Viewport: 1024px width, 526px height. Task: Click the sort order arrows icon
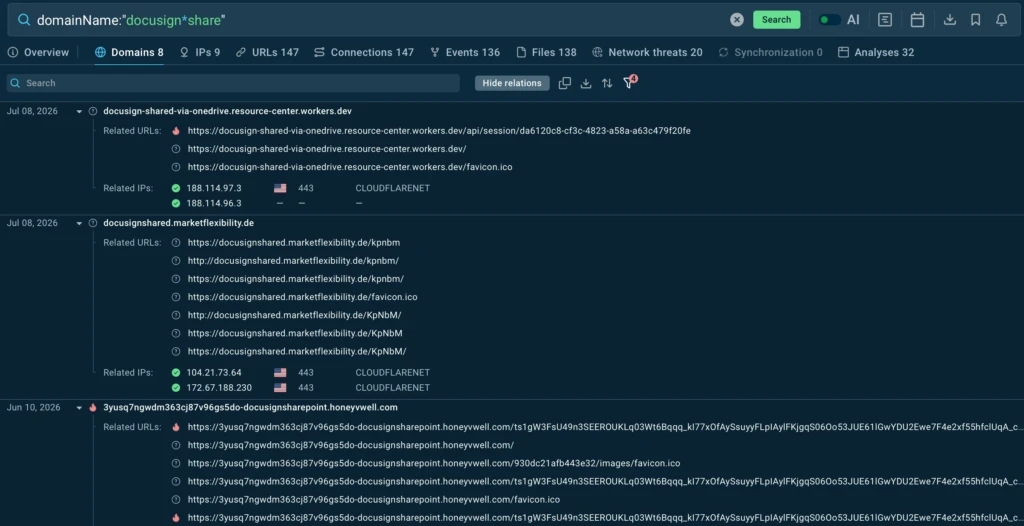[x=607, y=83]
